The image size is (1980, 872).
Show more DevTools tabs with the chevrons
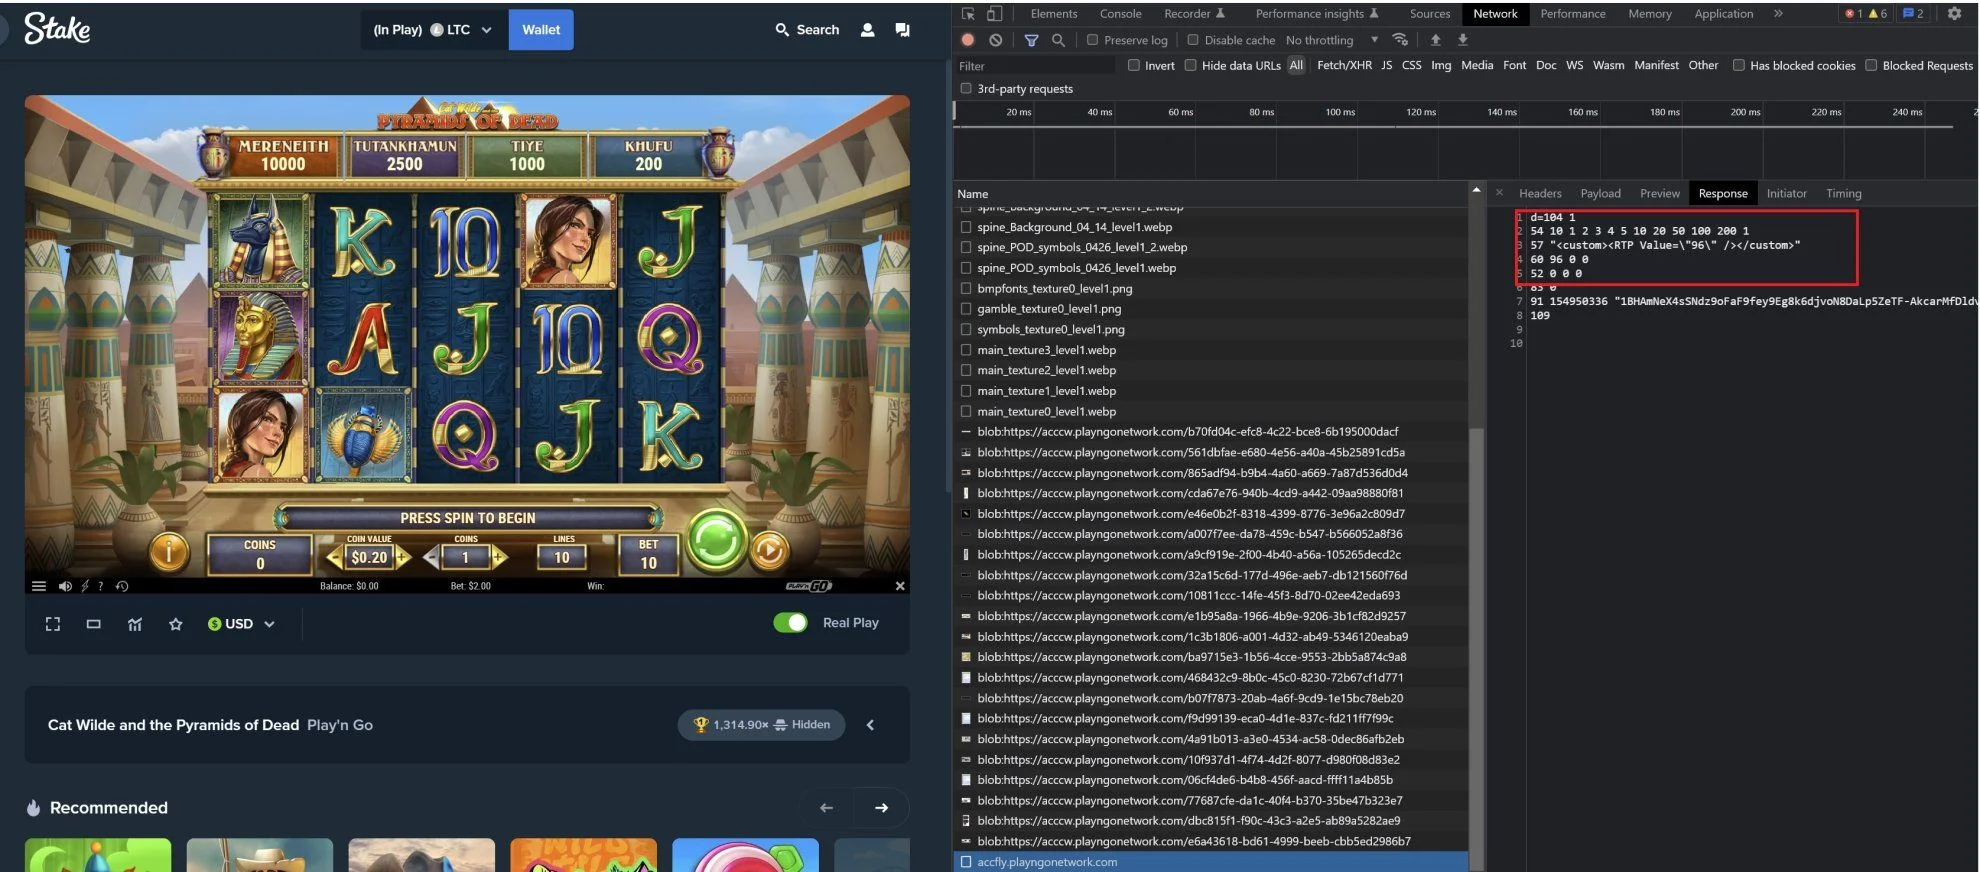coord(1778,14)
